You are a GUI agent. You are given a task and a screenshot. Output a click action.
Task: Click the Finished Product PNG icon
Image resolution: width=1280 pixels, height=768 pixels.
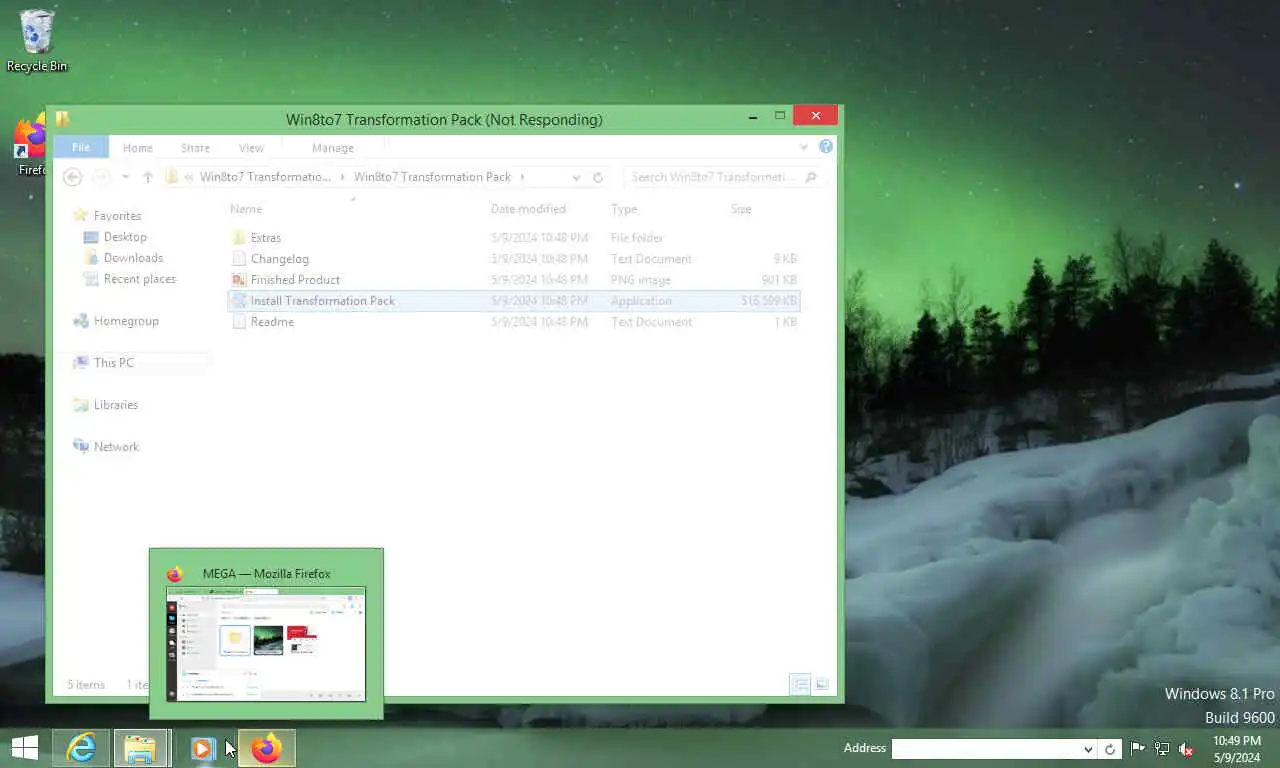(x=238, y=279)
